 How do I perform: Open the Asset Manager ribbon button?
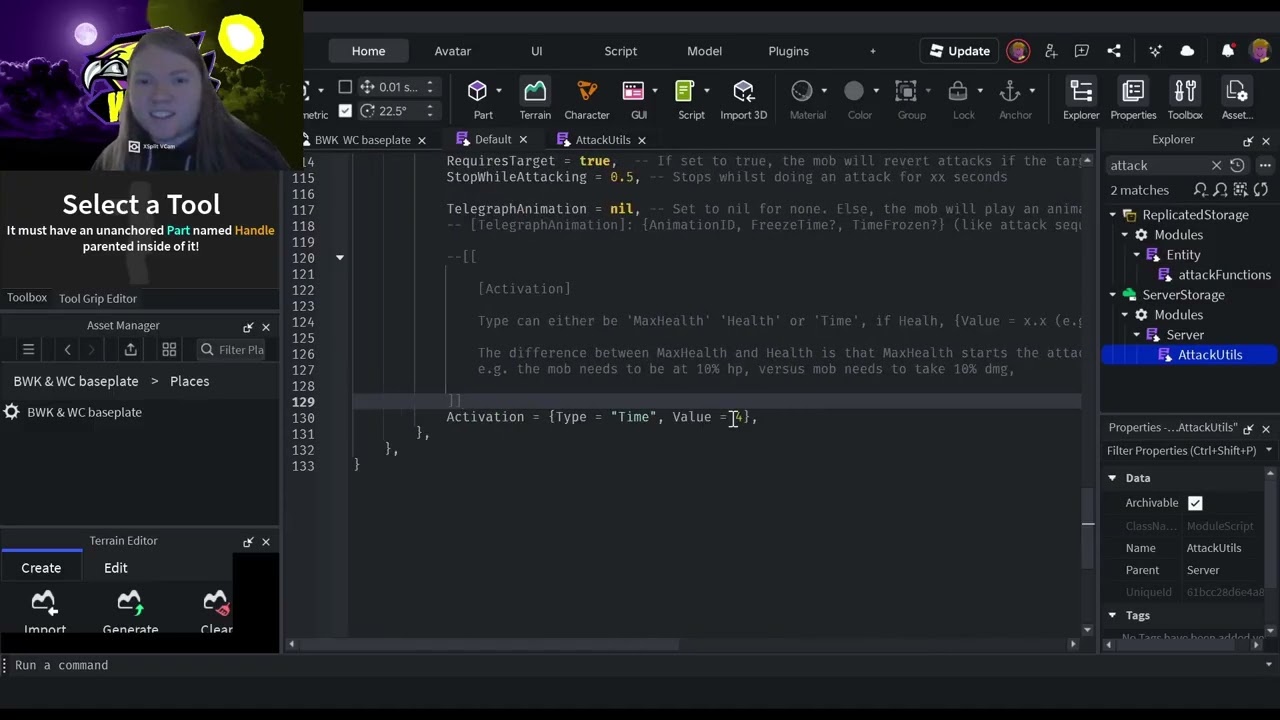[x=1237, y=99]
